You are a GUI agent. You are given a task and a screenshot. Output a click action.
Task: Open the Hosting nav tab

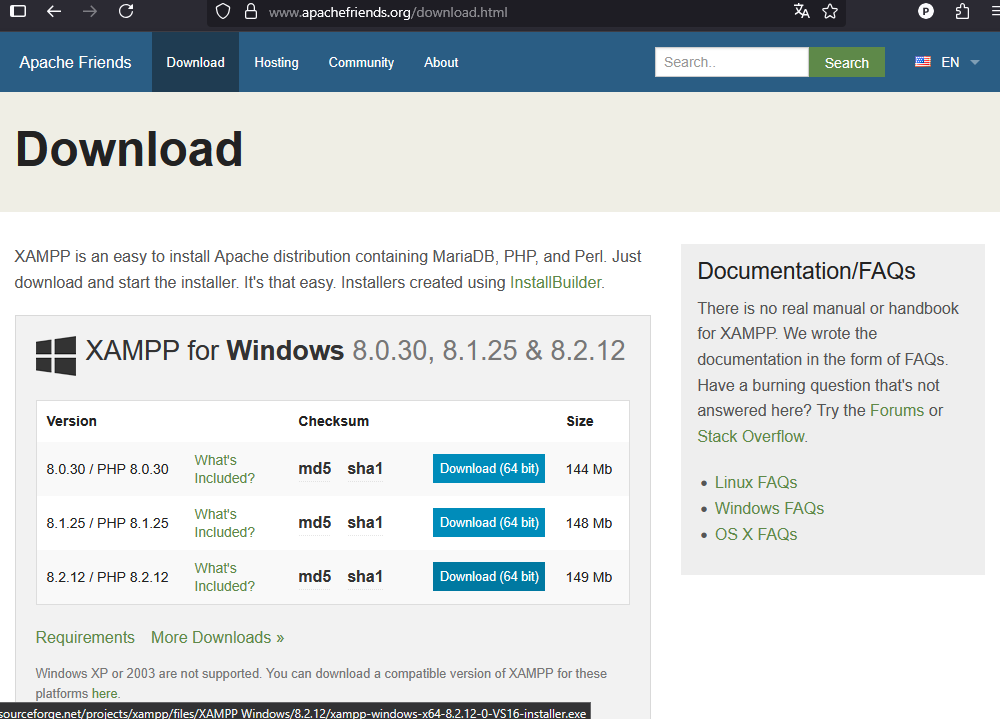(x=276, y=63)
